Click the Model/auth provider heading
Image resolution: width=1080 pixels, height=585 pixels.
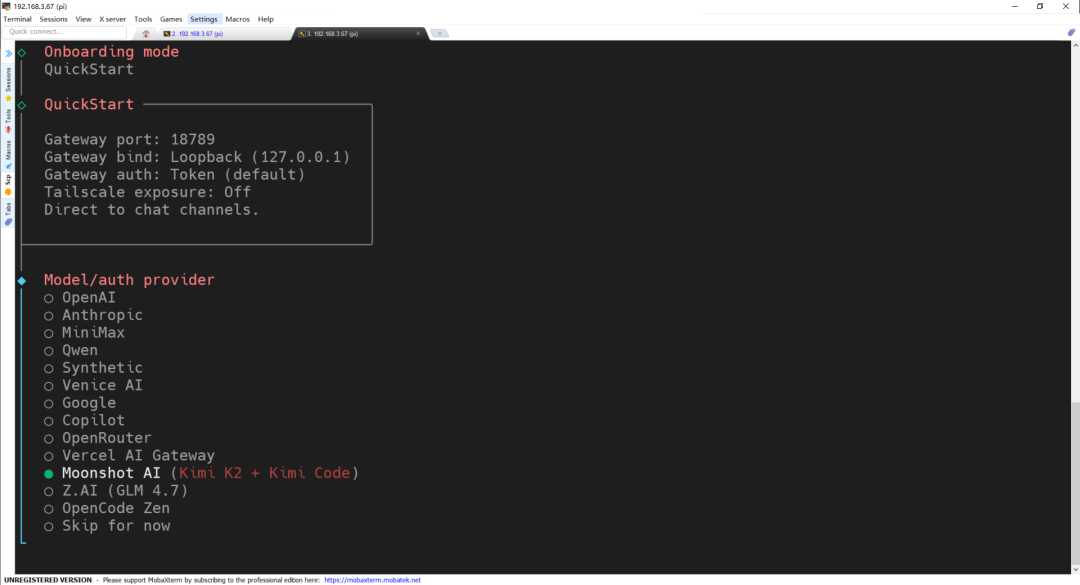[129, 280]
